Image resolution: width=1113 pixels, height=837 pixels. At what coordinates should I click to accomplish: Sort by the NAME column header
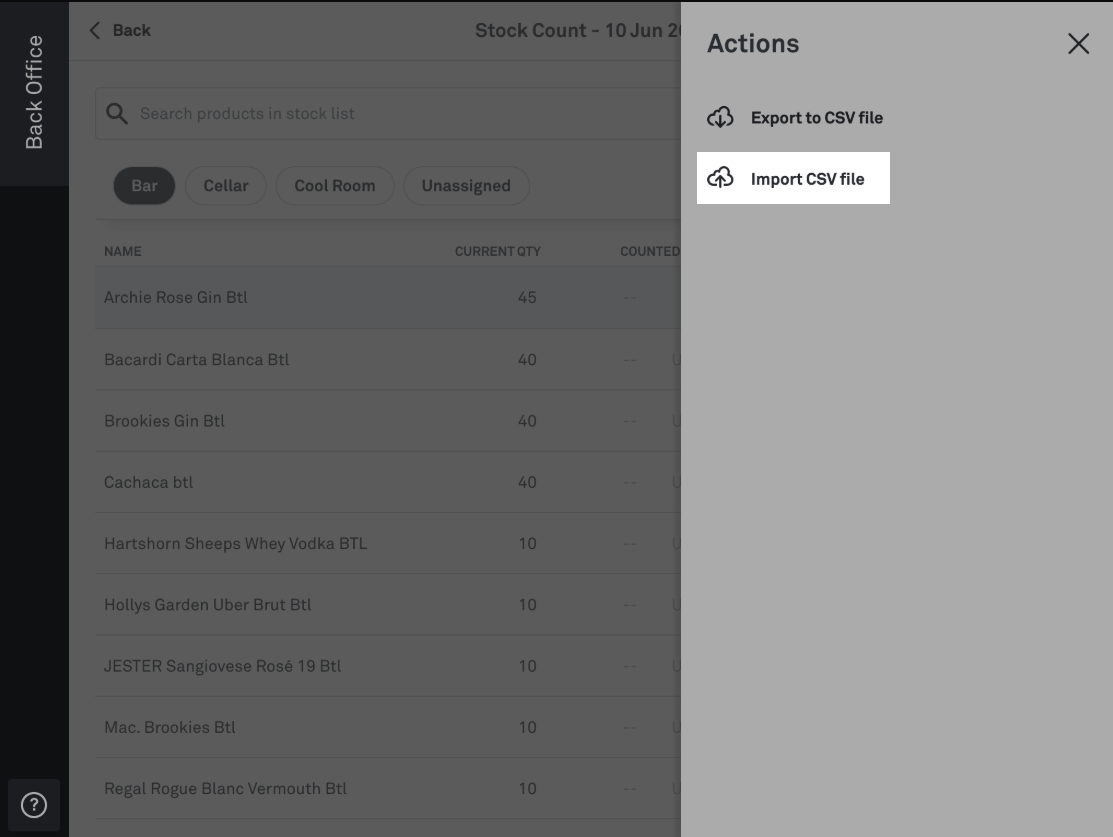[123, 251]
